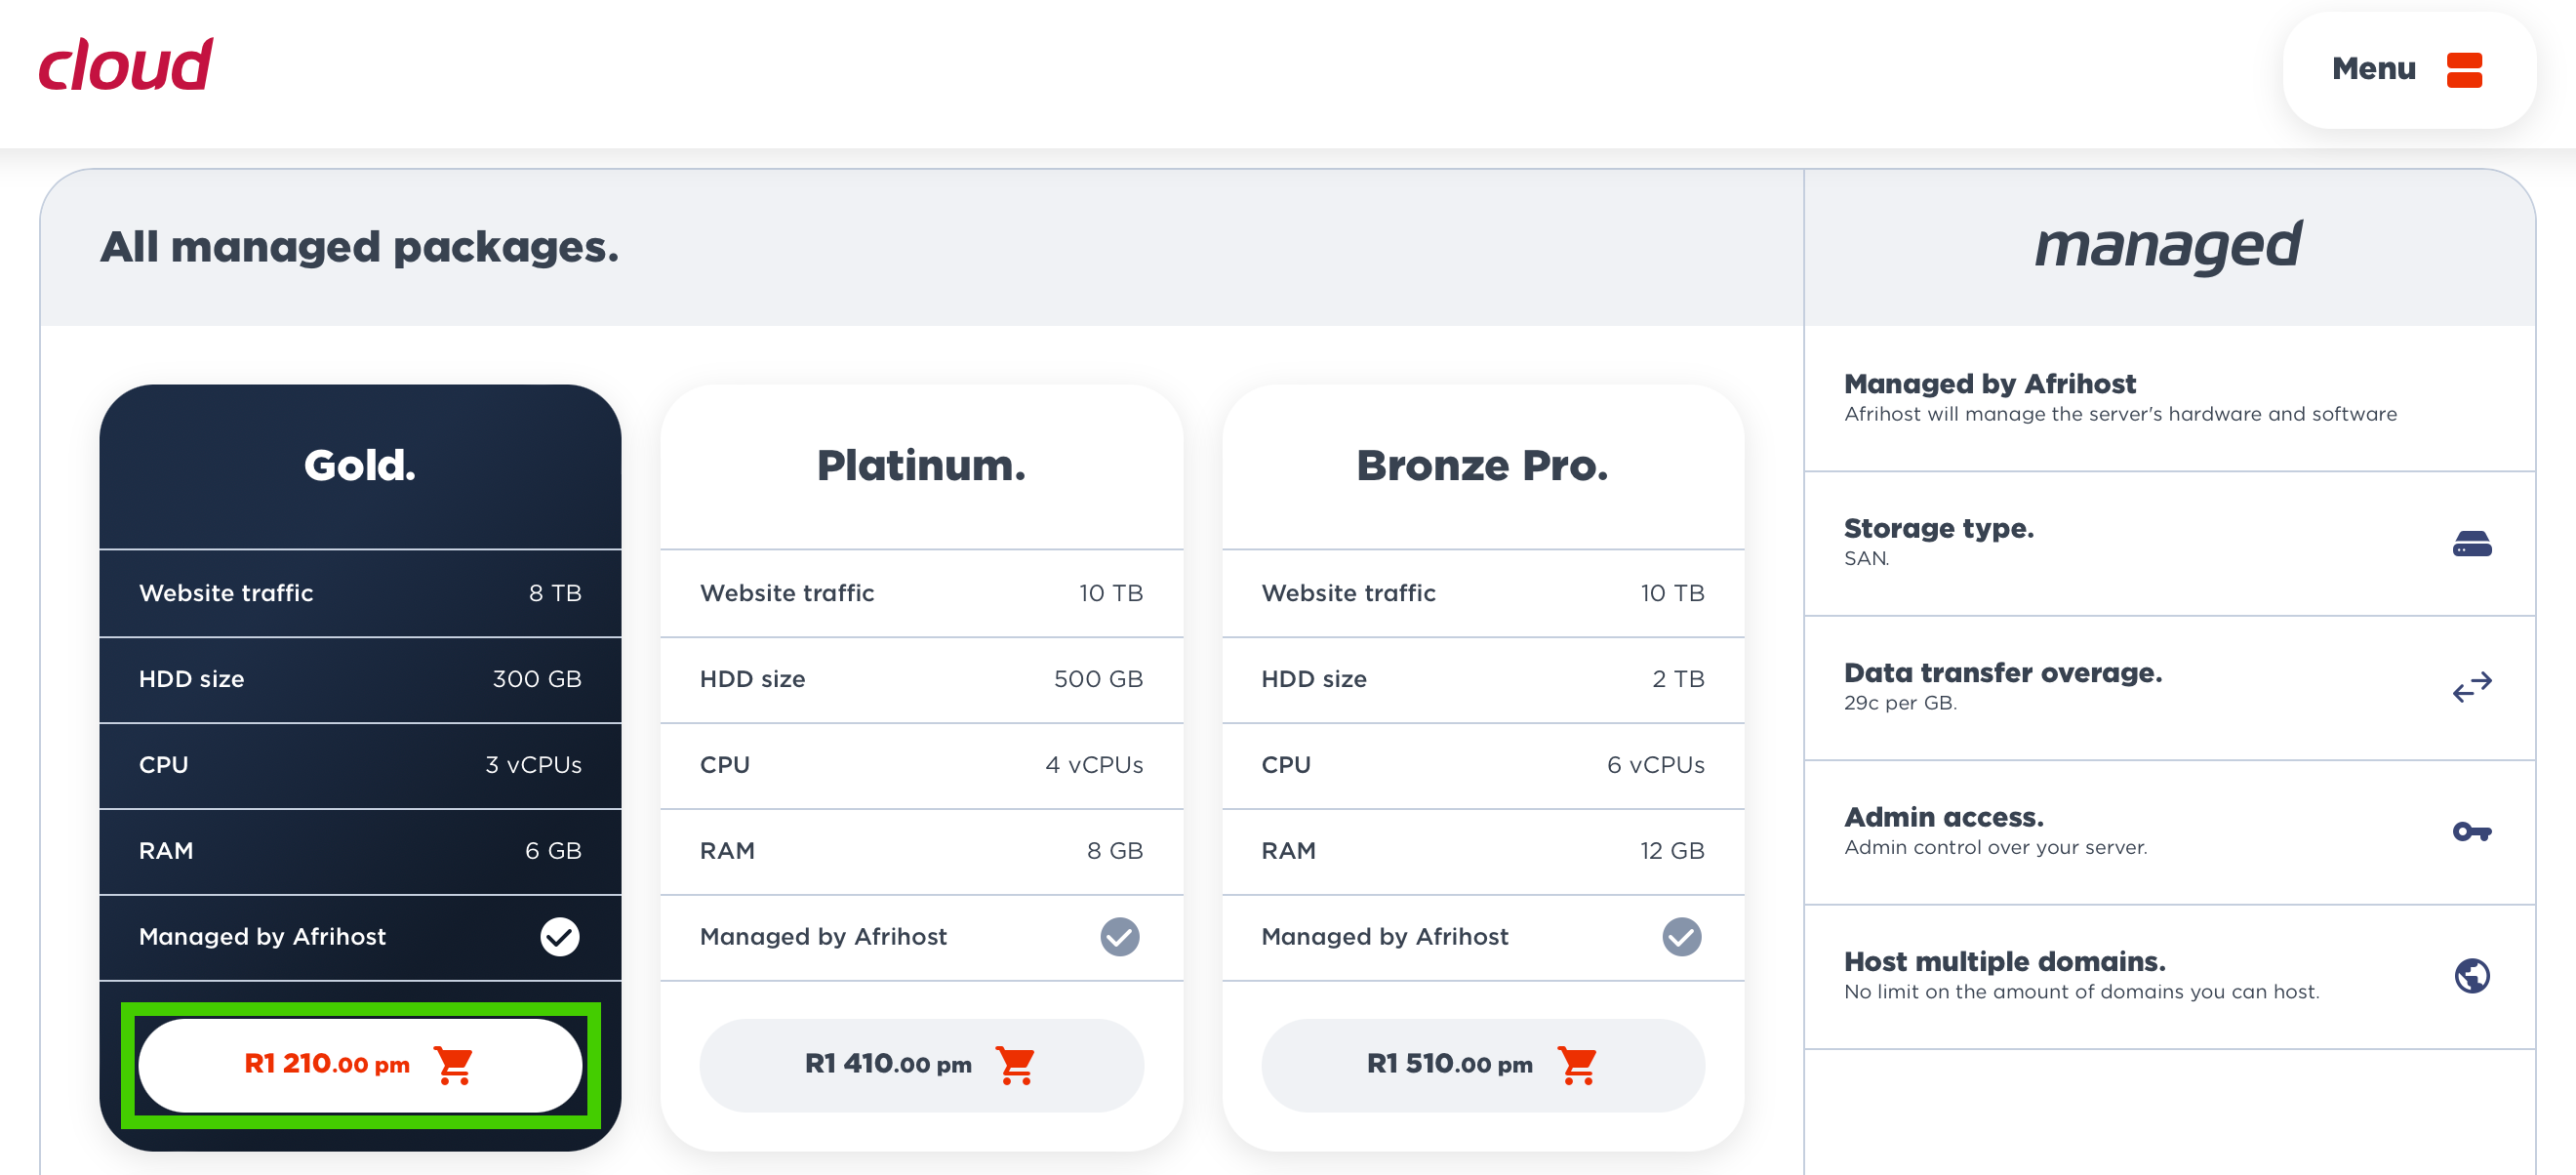
Task: Toggle Gold Managed by Afrihost checkmark
Action: point(559,937)
